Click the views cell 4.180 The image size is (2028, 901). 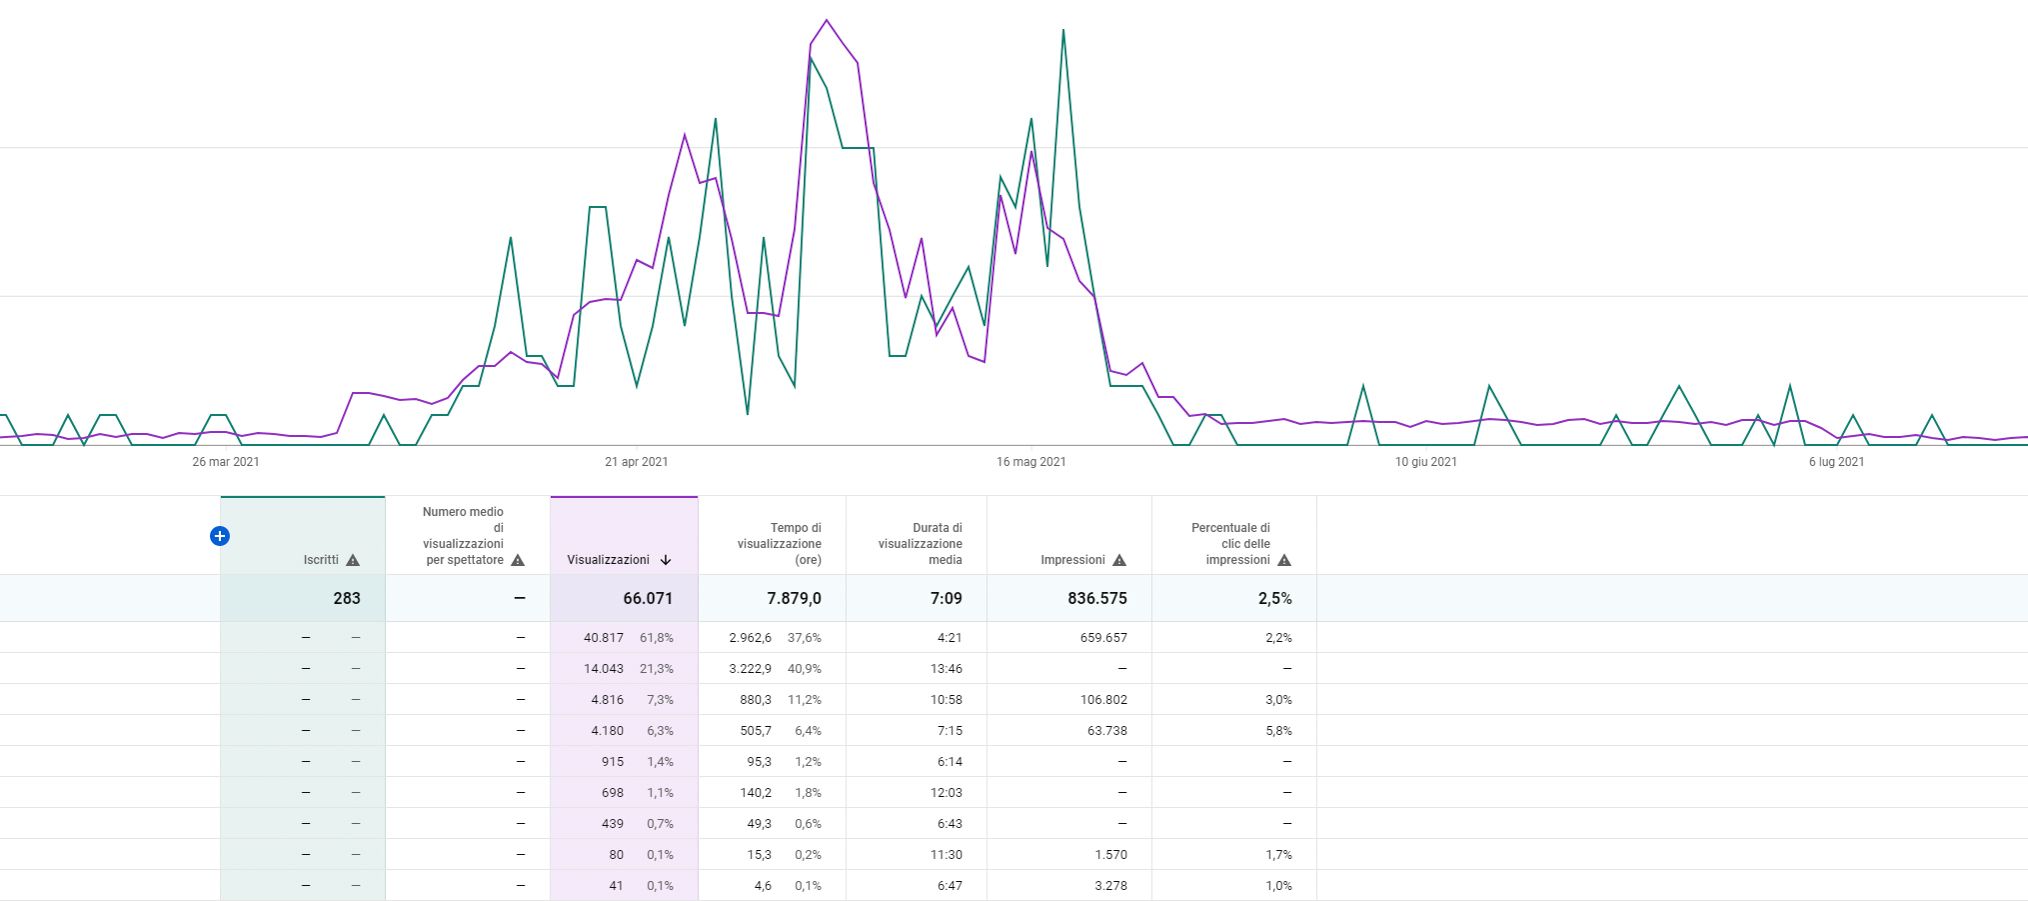[x=607, y=731]
